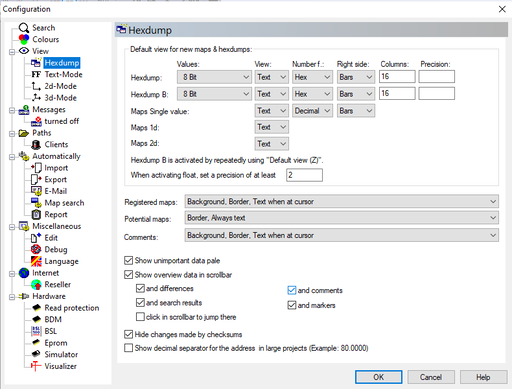The width and height of the screenshot is (512, 389).
Task: Click the BSL icon
Action: [36, 331]
